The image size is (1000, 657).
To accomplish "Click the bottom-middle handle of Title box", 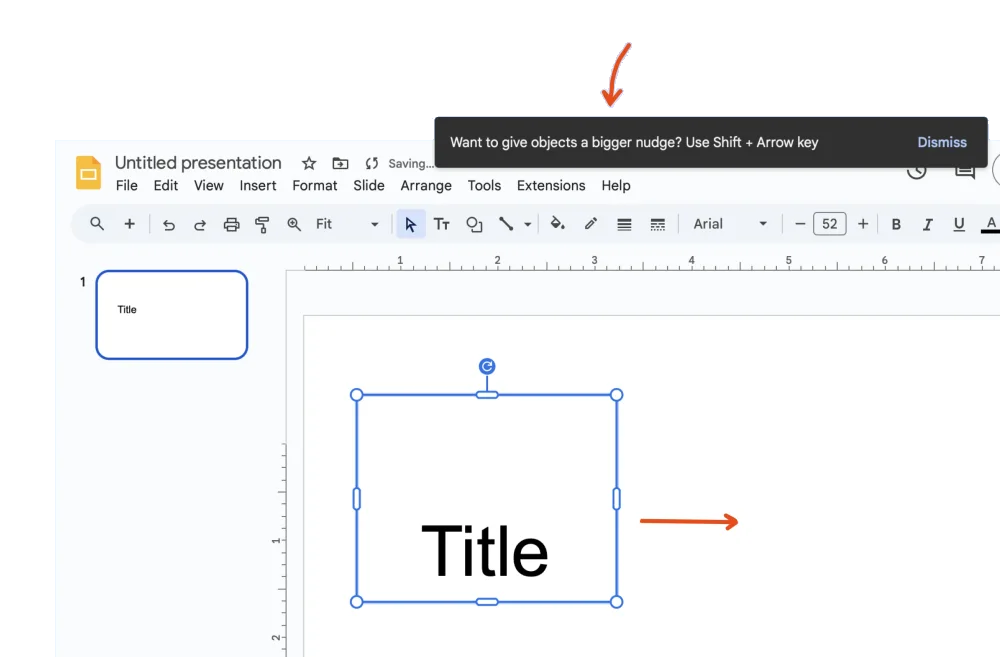I will coord(487,602).
